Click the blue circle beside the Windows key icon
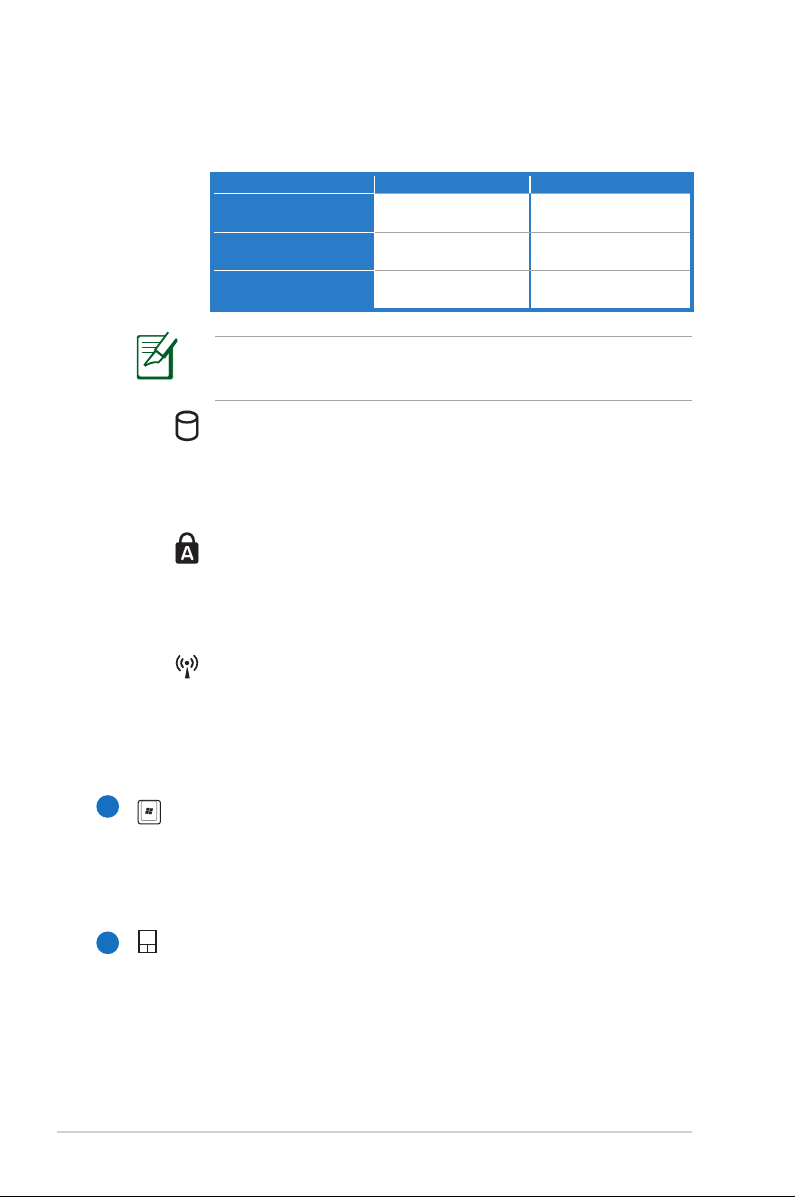The image size is (795, 1197). (x=108, y=806)
